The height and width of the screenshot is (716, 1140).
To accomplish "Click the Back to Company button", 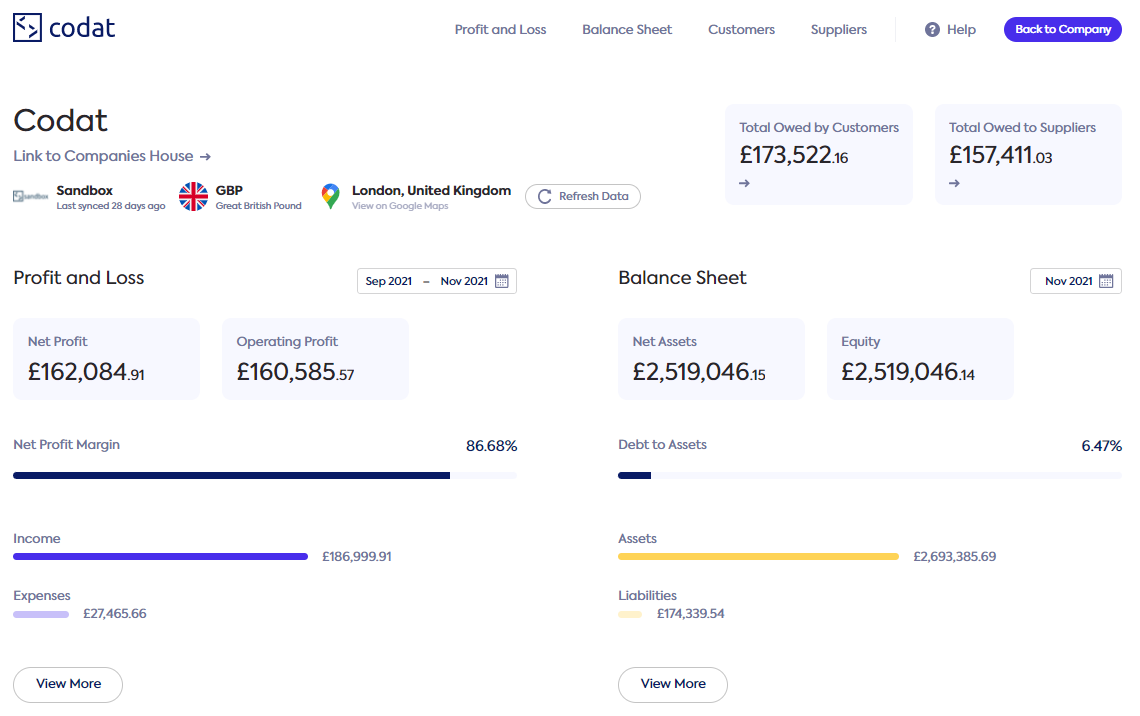I will pos(1062,30).
